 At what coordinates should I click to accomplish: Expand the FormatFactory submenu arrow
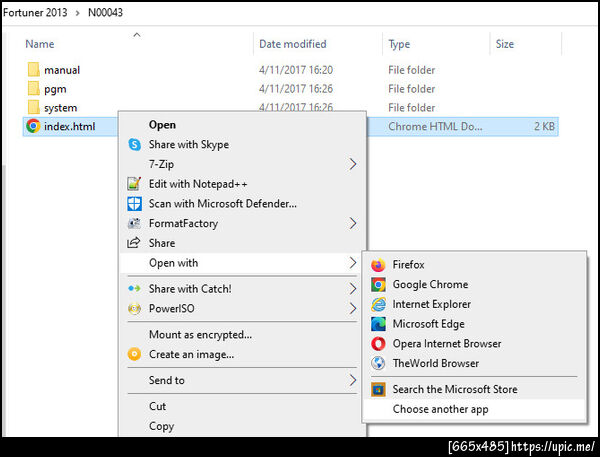pyautogui.click(x=352, y=223)
